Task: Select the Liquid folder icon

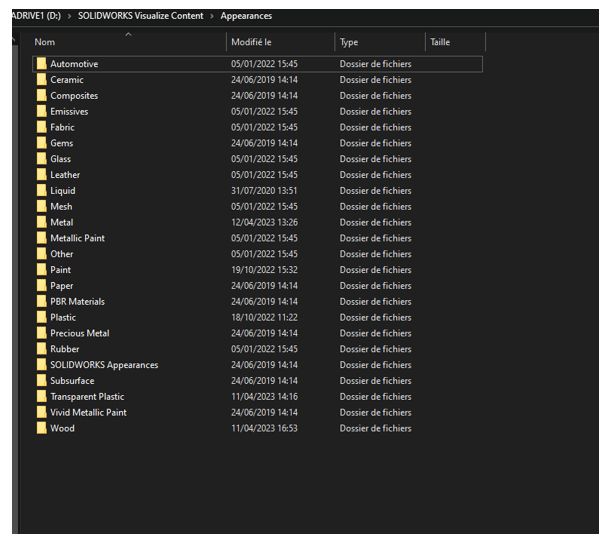Action: pos(42,191)
